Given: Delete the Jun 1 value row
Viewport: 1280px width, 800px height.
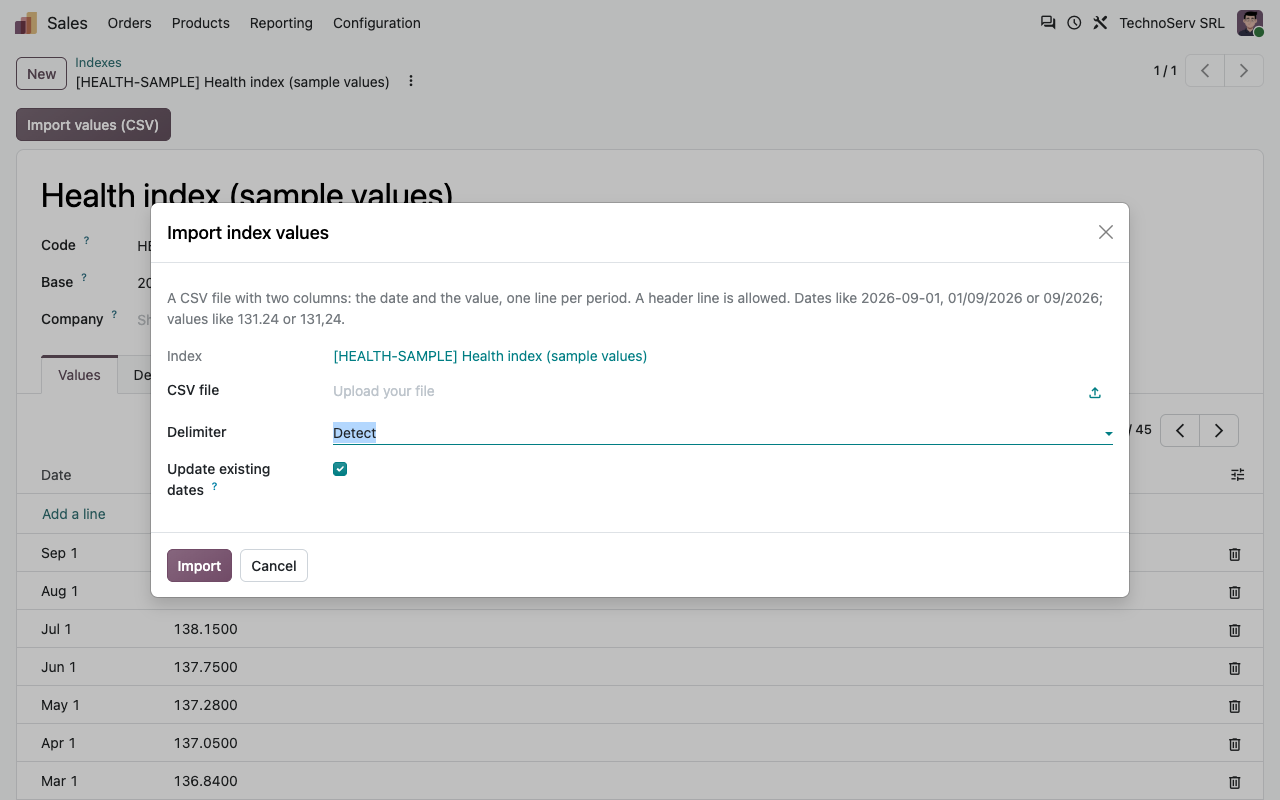Looking at the screenshot, I should 1235,668.
